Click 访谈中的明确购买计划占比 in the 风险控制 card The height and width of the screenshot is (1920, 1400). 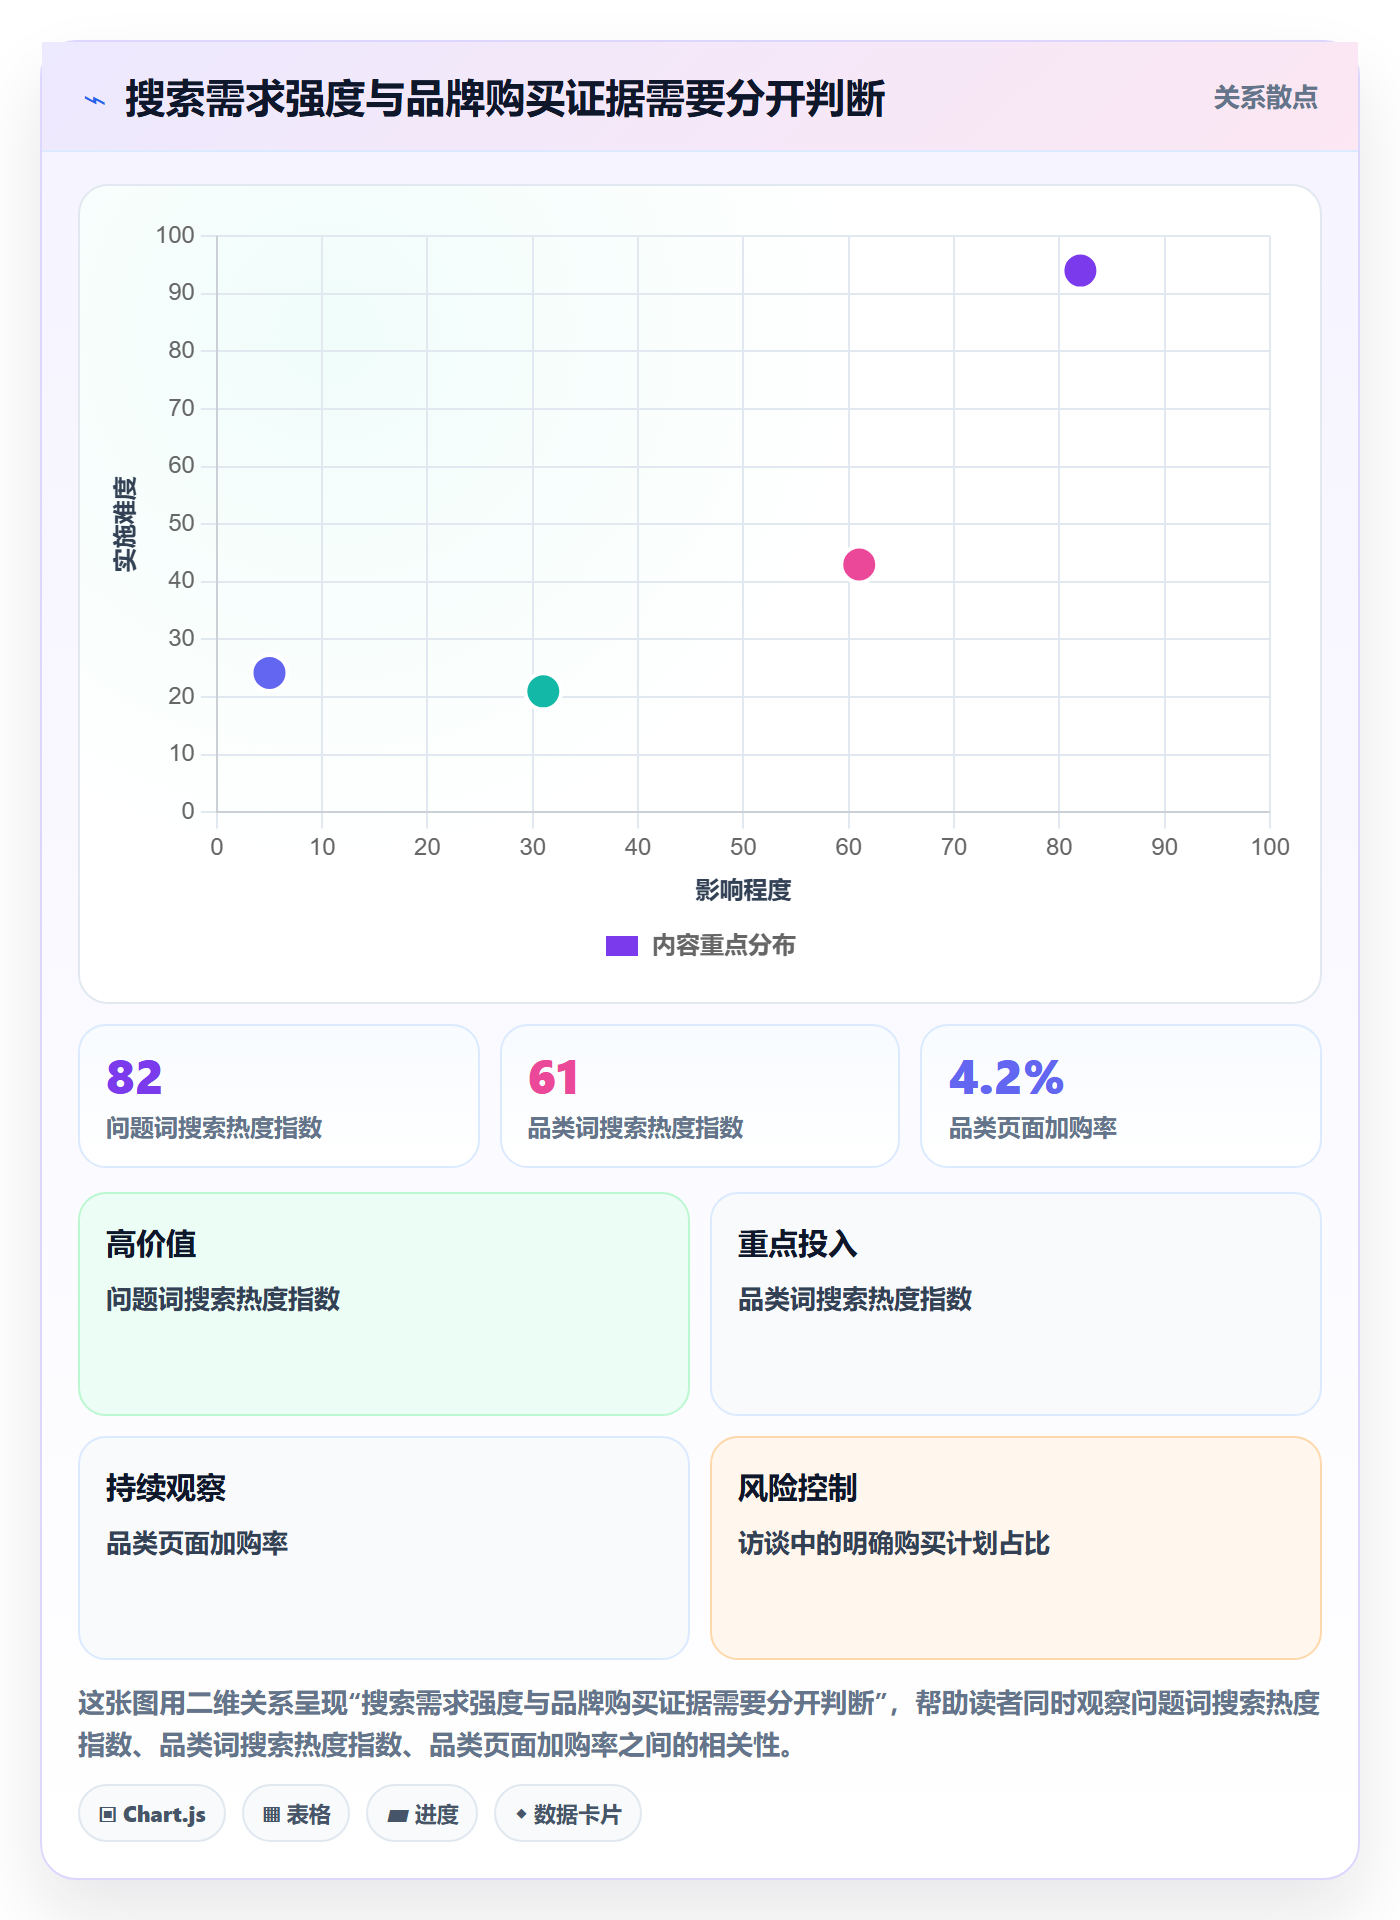pyautogui.click(x=894, y=1543)
